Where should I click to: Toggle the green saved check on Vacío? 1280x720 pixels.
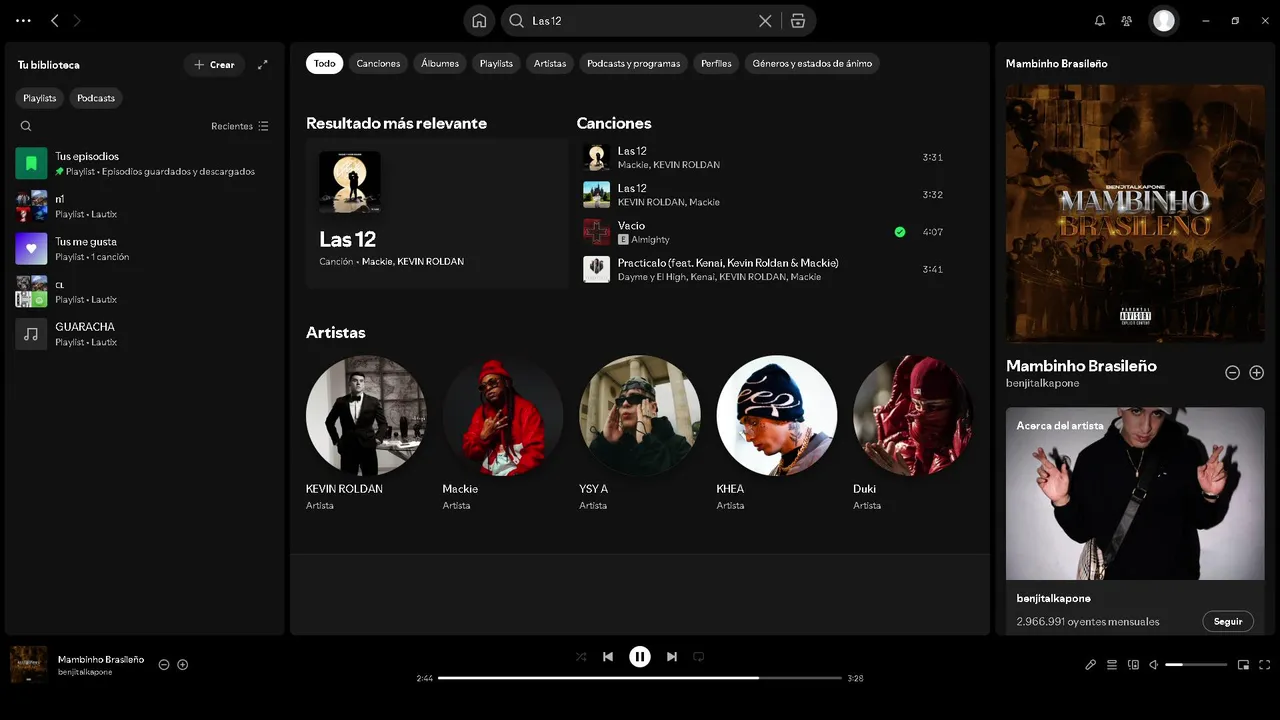point(900,232)
